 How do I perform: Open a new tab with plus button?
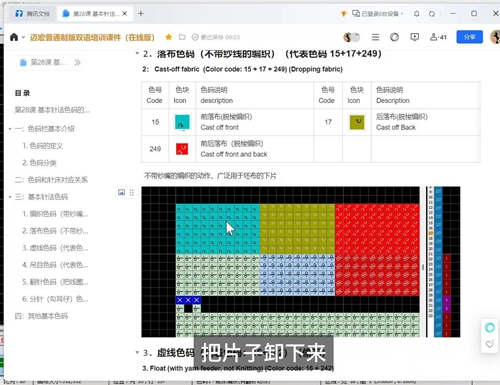coord(141,14)
